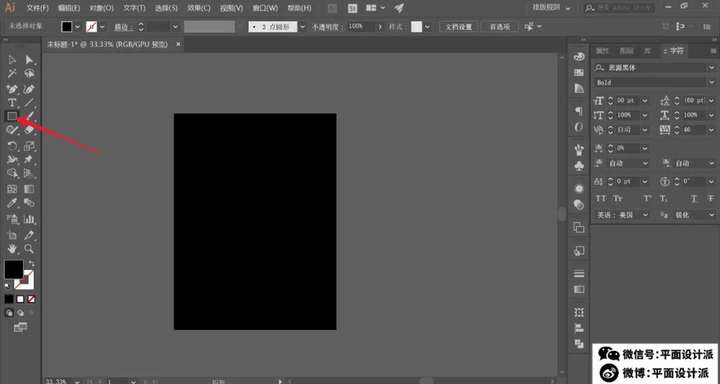Toggle Underline text style
Viewport: 720px width, 384px height.
point(694,198)
